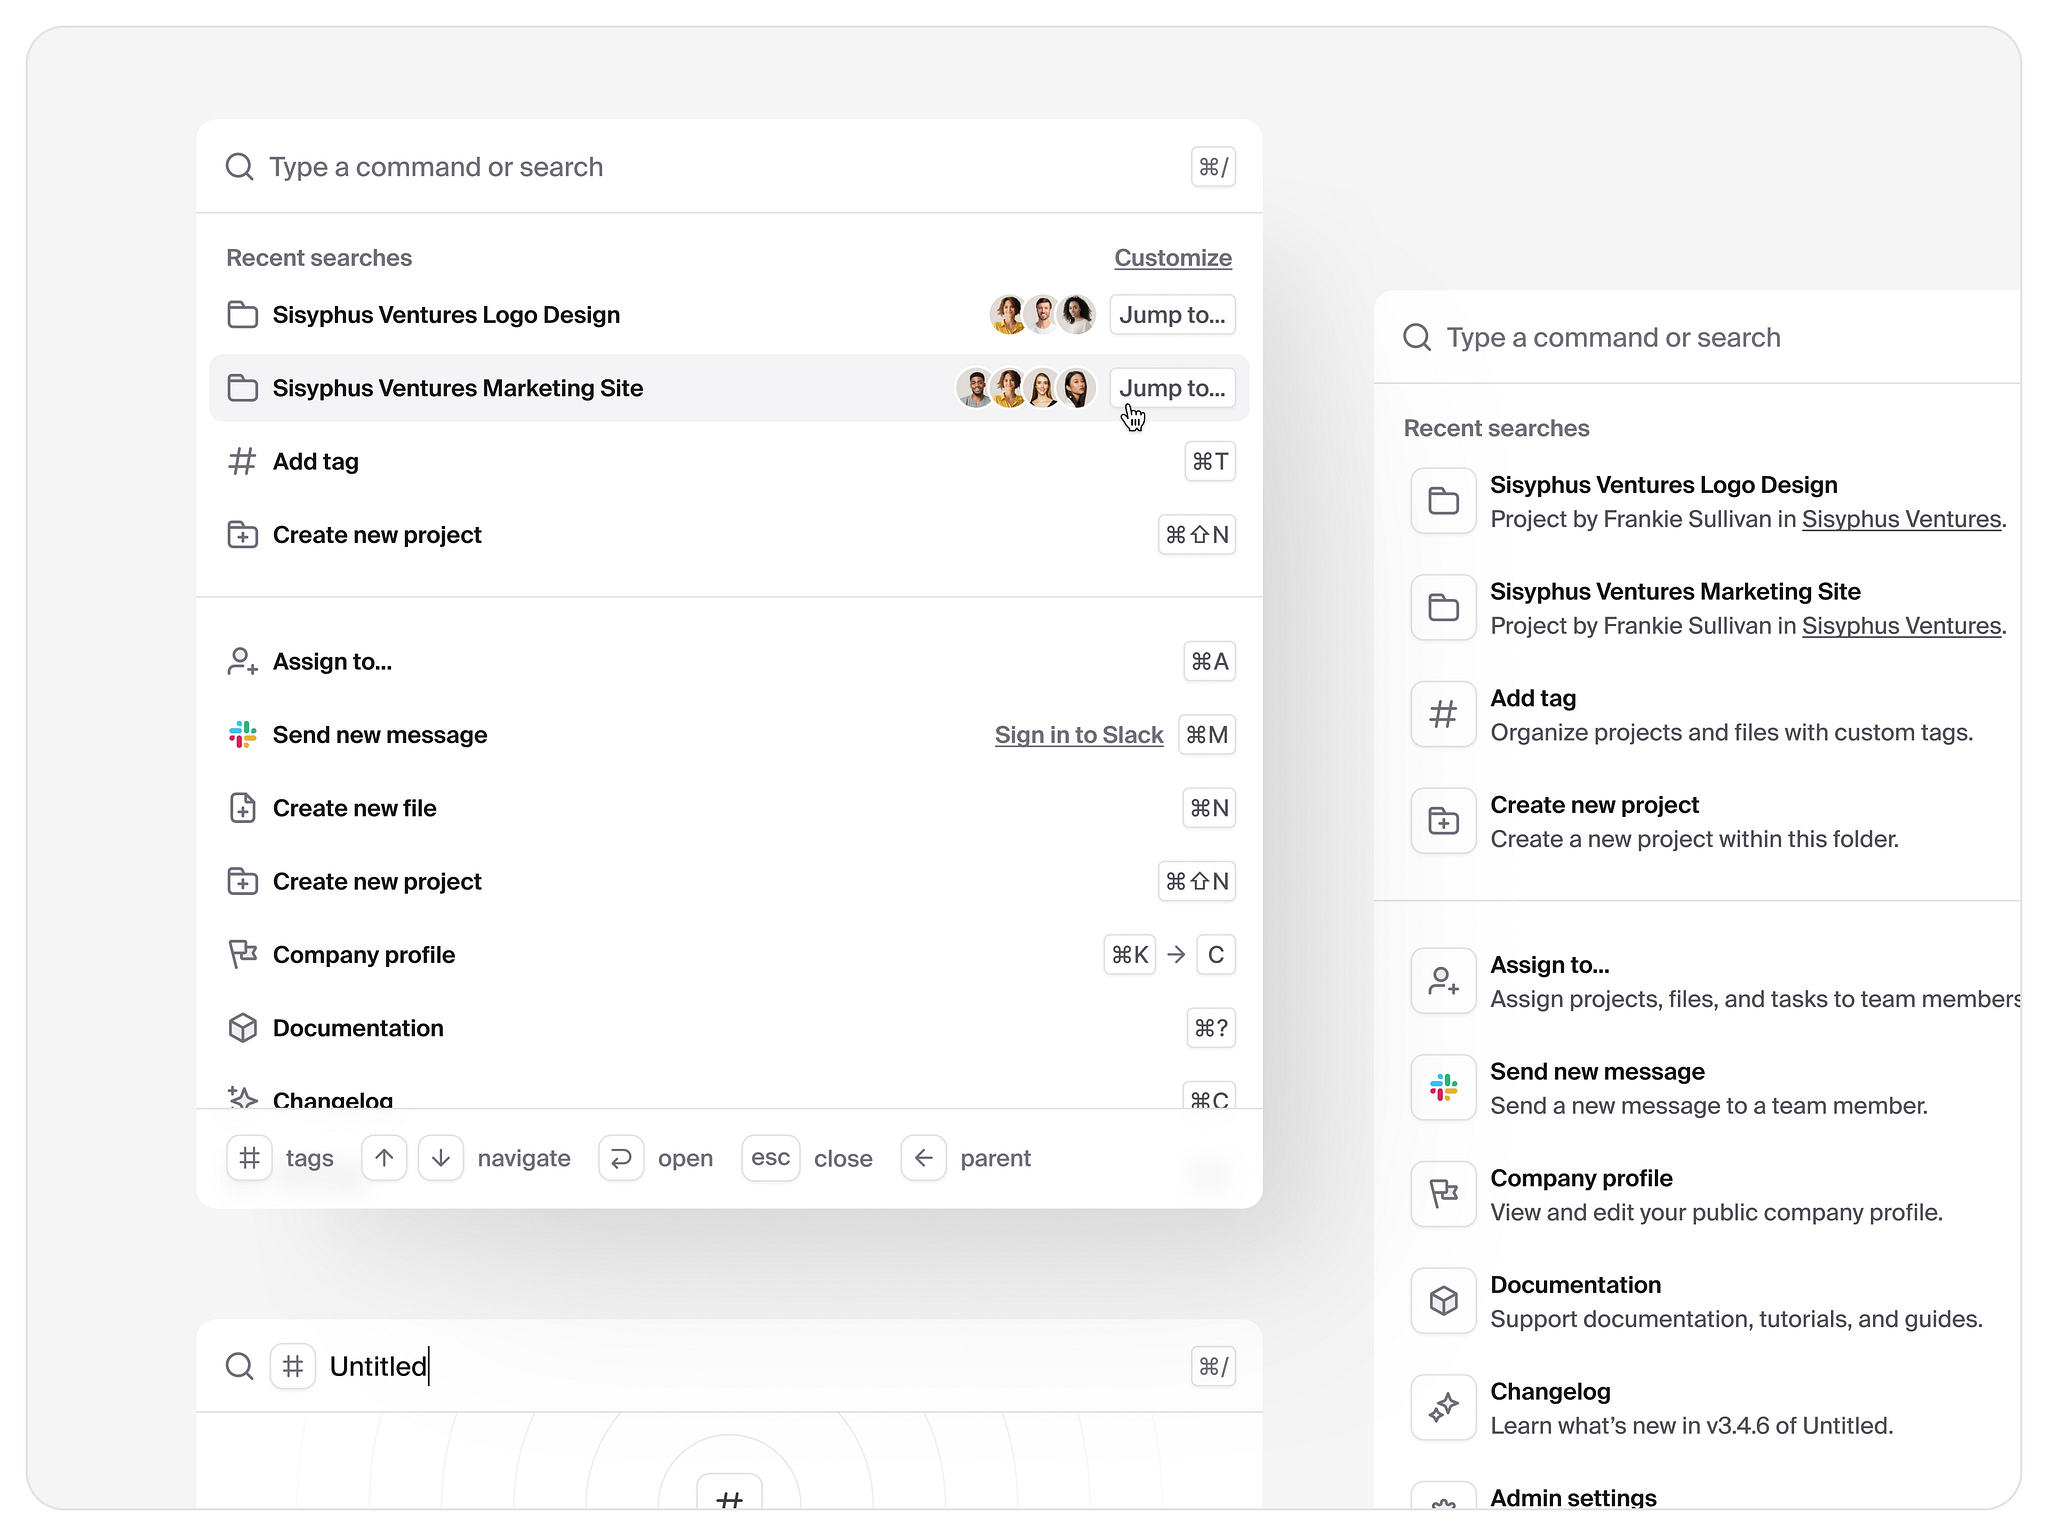Click the folder icon for Sisyphus Ventures Logo Design
The image size is (2048, 1536).
click(x=242, y=314)
